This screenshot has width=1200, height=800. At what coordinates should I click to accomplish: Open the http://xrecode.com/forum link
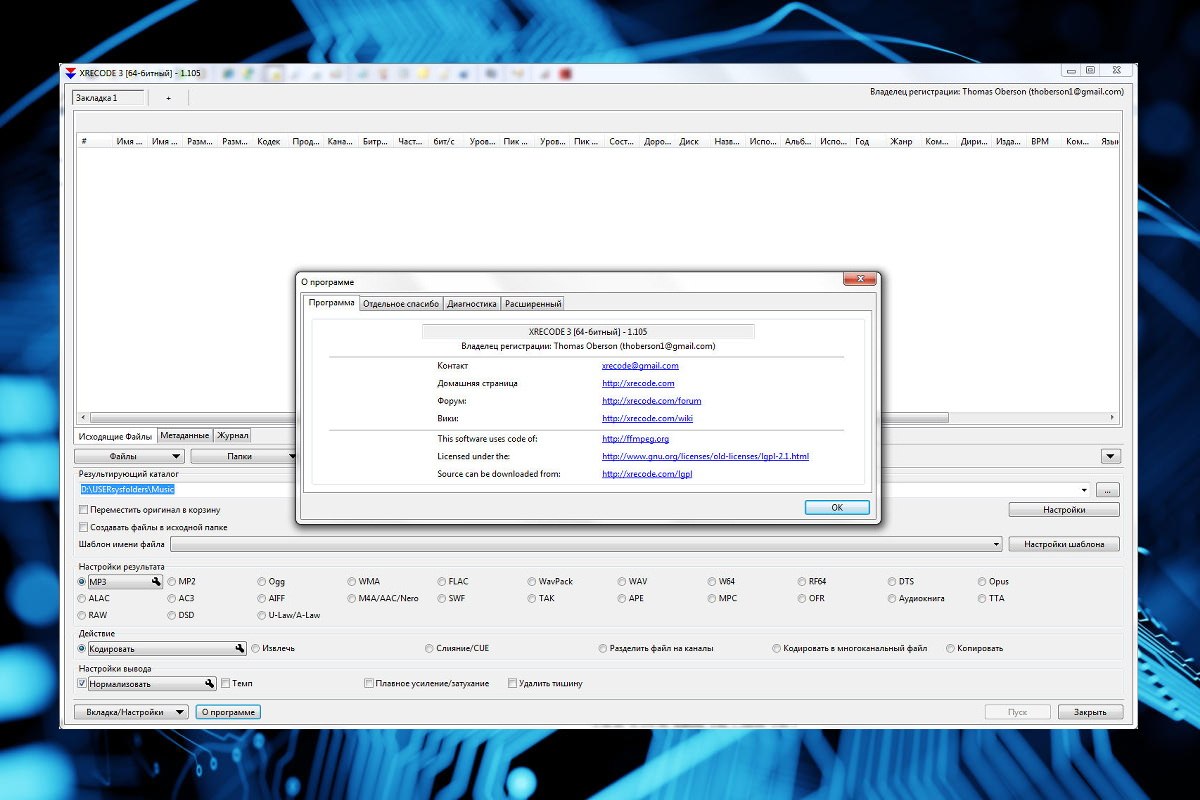tap(651, 401)
